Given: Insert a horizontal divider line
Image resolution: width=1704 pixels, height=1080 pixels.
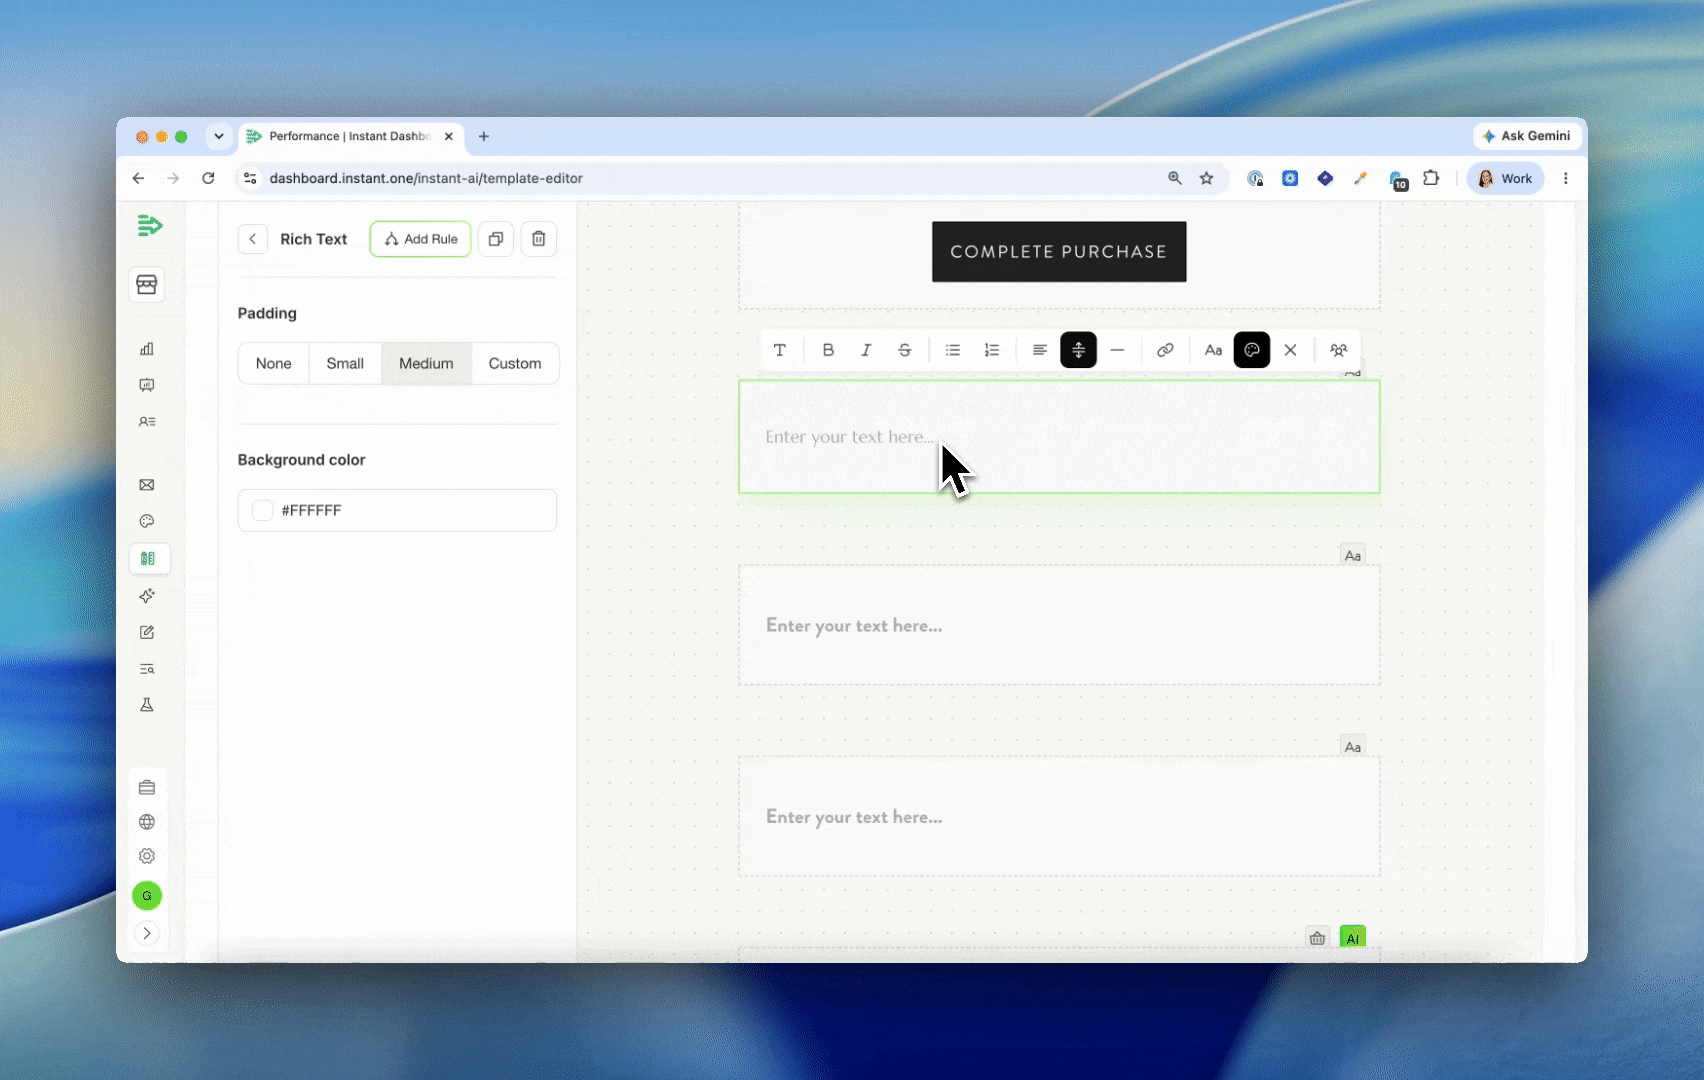Looking at the screenshot, I should pos(1117,350).
